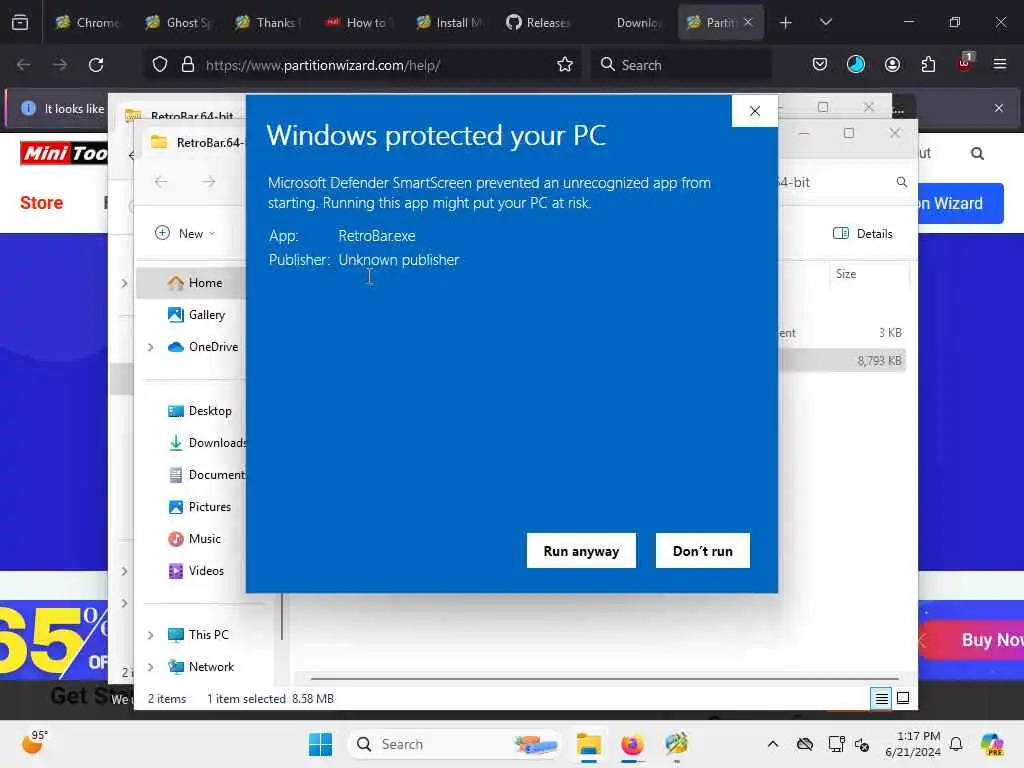
Task: Switch to large icons view in Explorer
Action: point(903,699)
